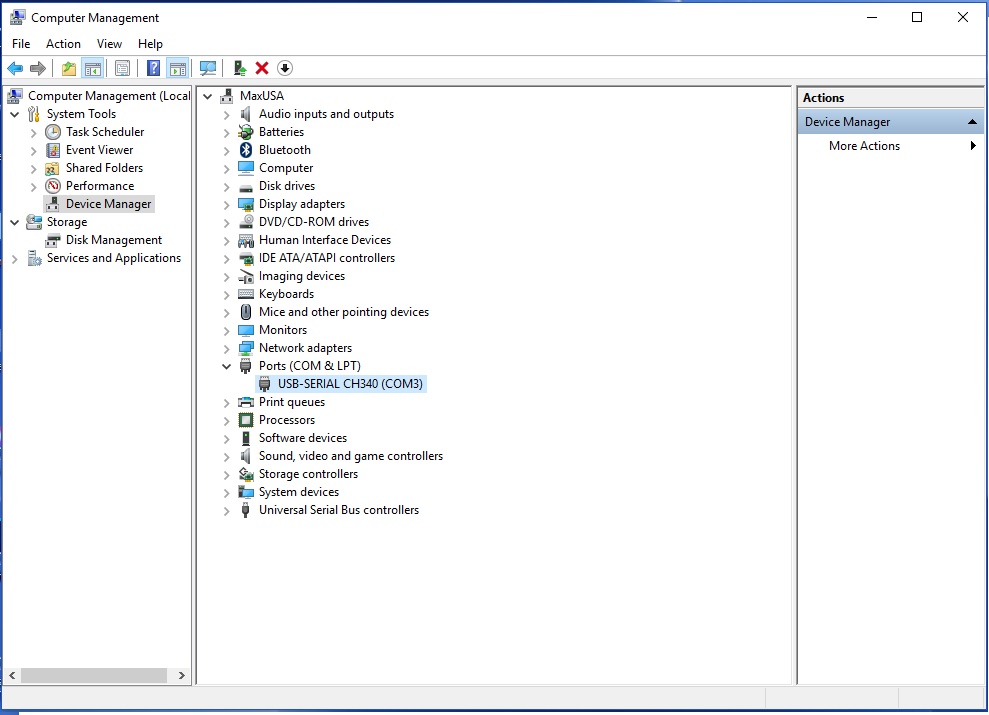Click the Properties toolbar icon
Screen dimensions: 989x715
(122, 68)
